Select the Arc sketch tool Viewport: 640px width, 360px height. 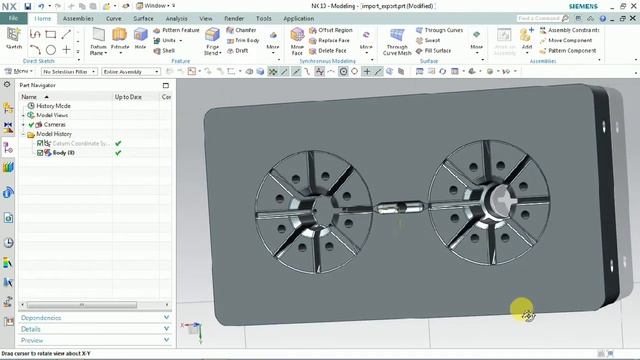[x=35, y=50]
